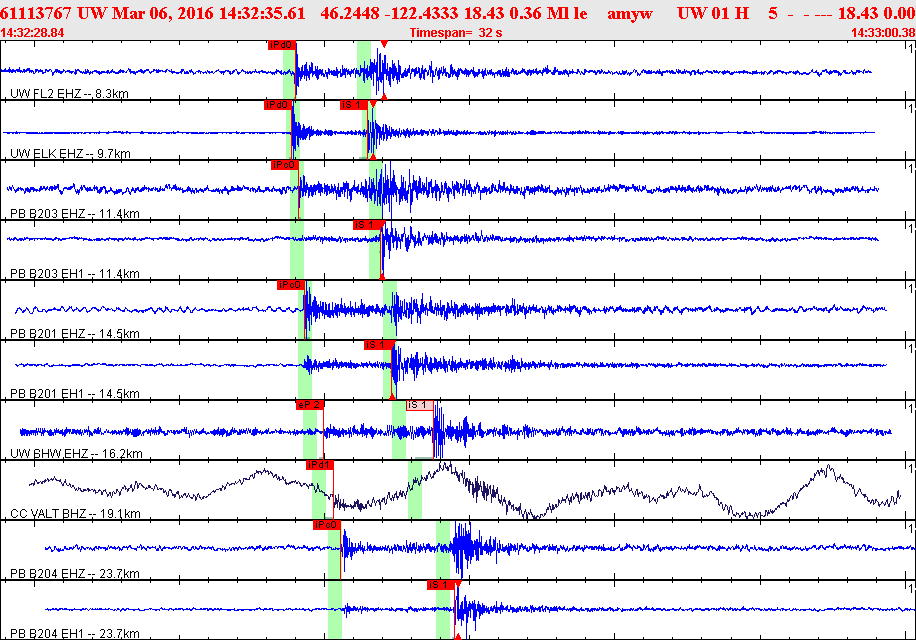Select the iPc0 pick flag on B203 EHZ
This screenshot has width=916, height=640.
tap(285, 165)
